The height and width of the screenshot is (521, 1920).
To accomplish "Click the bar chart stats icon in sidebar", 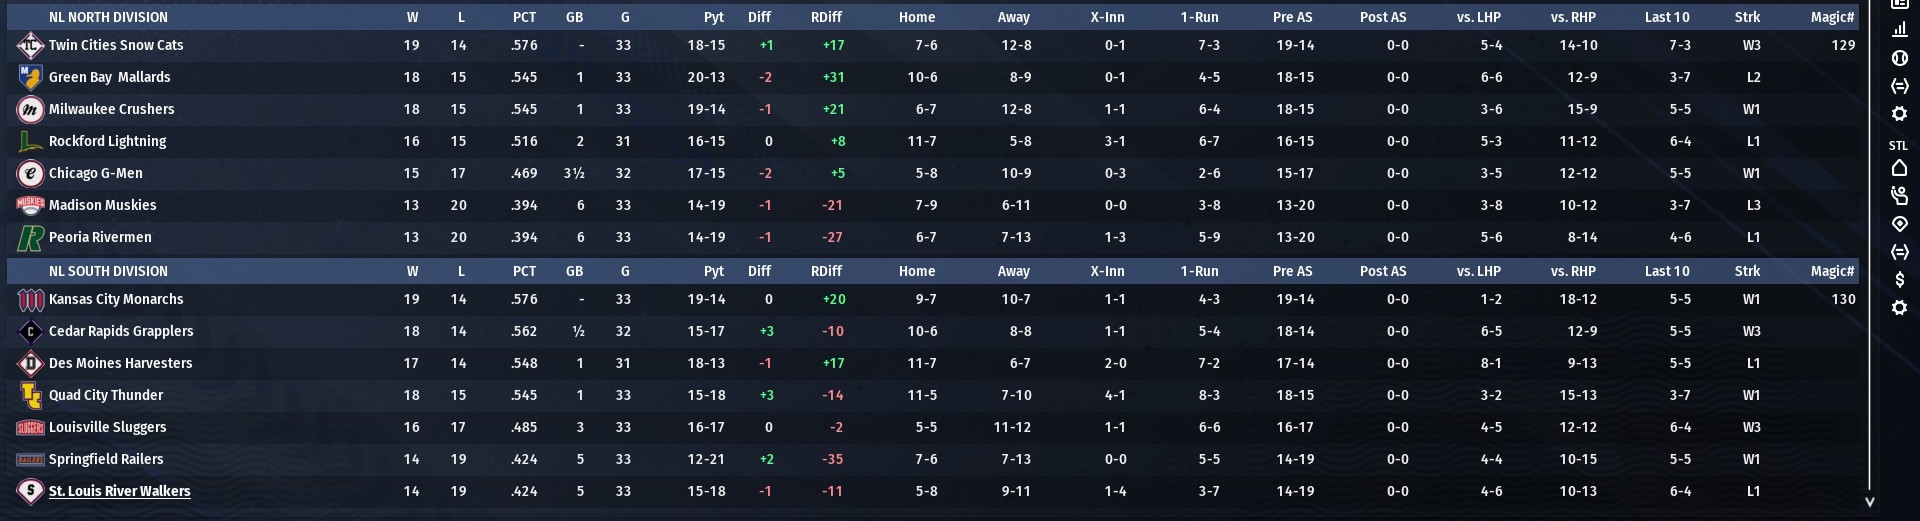I will 1899,30.
